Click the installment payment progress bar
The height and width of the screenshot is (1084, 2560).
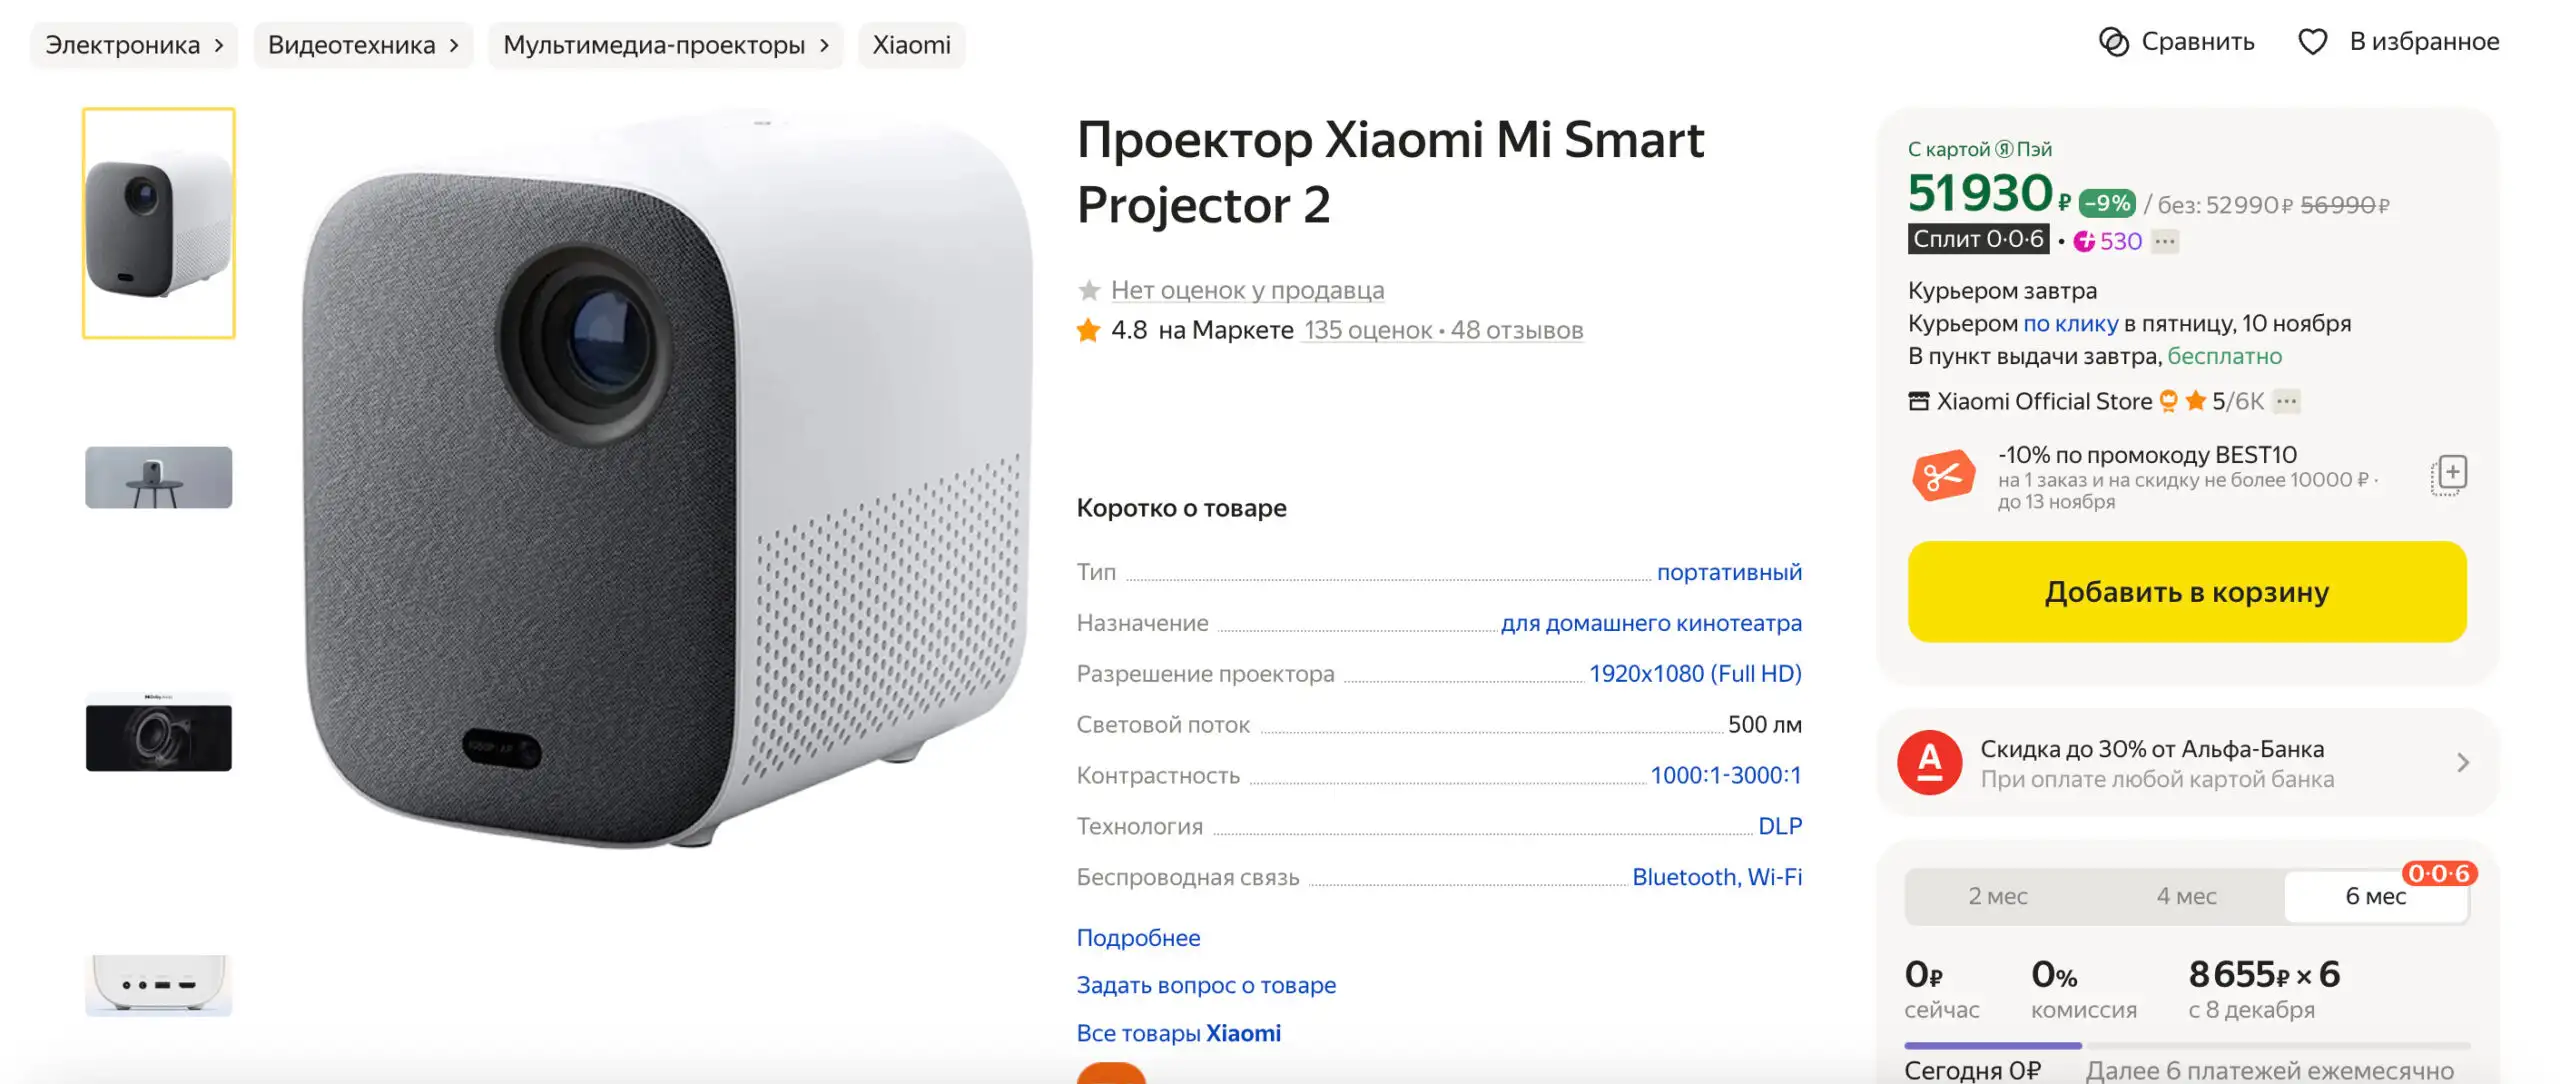[2186, 1045]
